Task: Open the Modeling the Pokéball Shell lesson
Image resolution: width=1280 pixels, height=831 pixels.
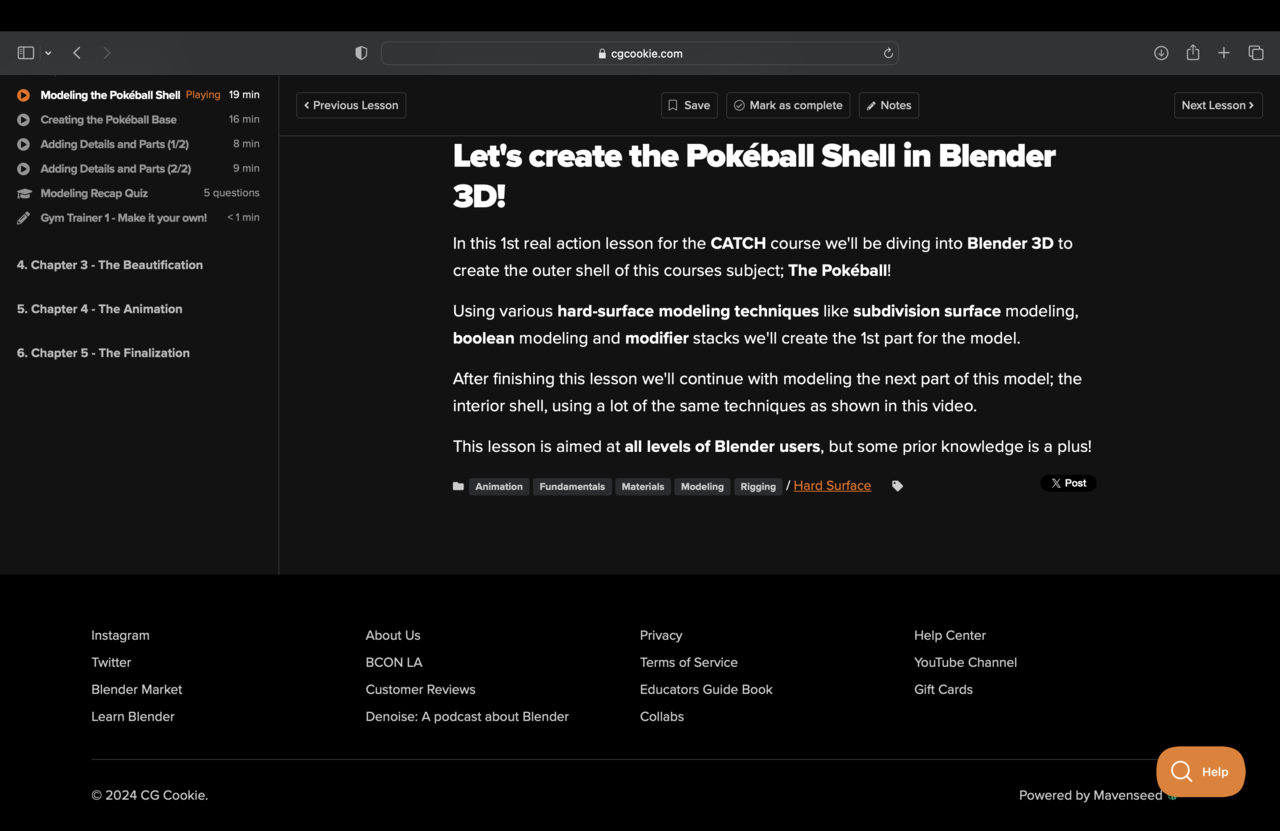Action: [110, 95]
